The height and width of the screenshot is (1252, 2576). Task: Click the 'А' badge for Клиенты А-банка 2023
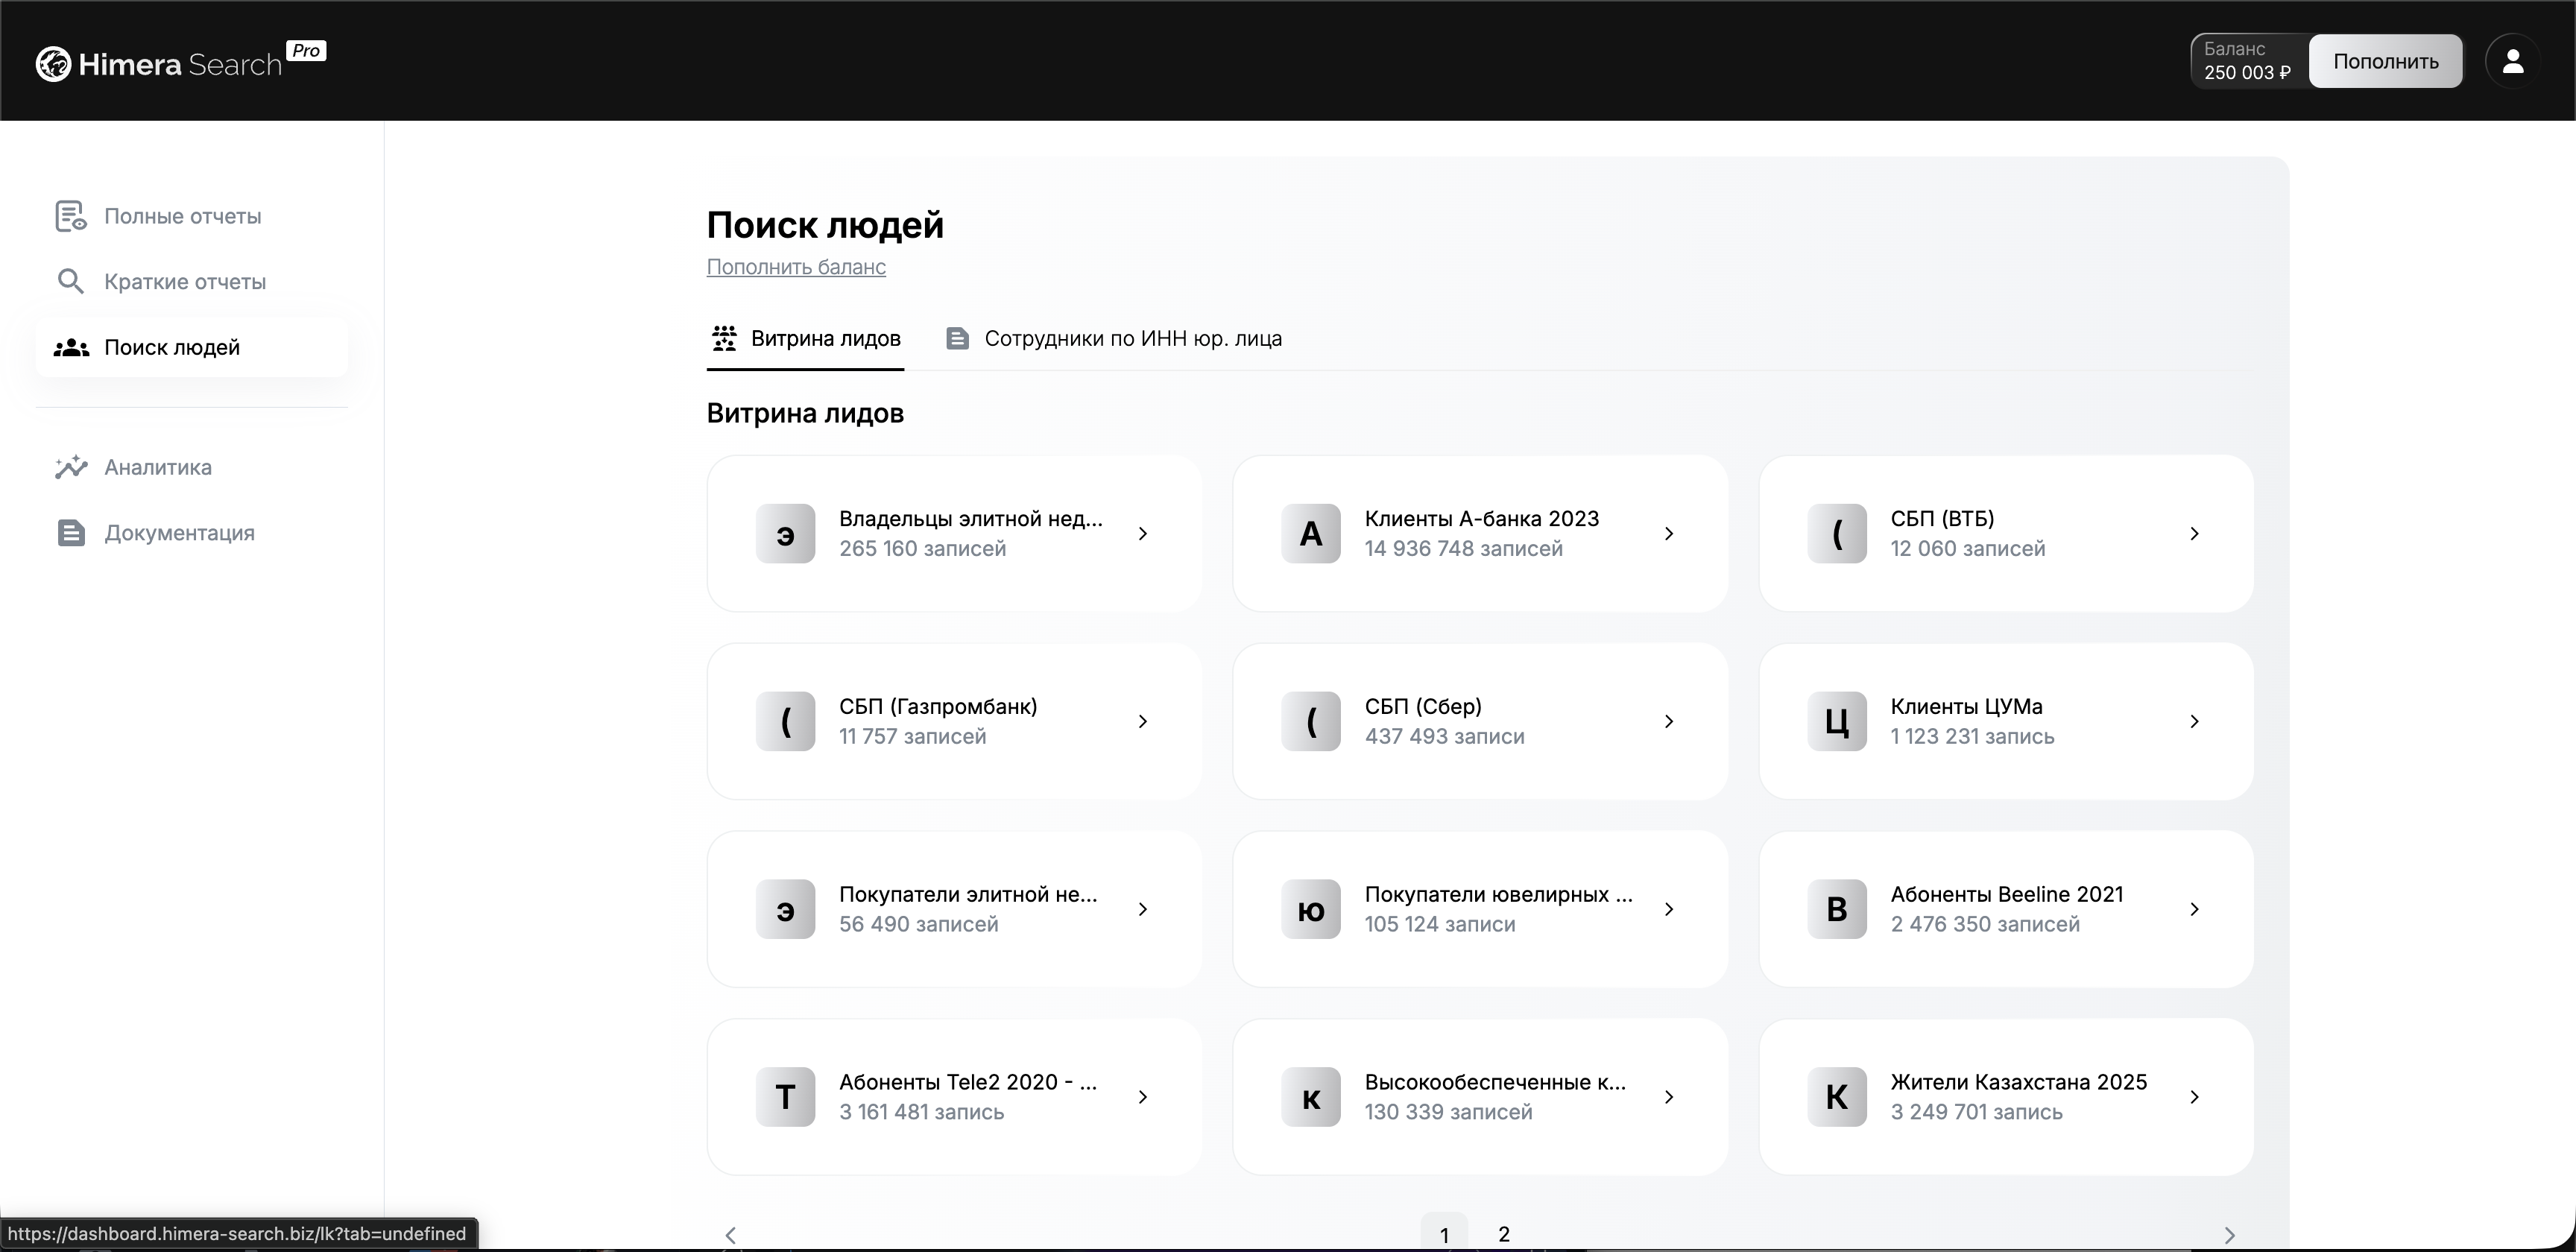tap(1311, 533)
